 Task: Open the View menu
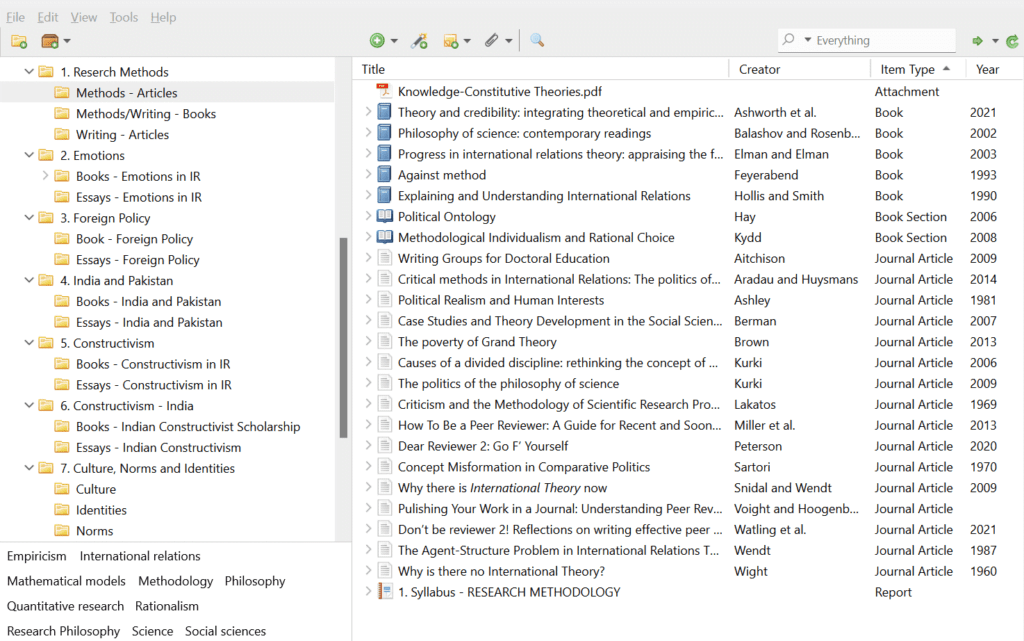pos(84,17)
